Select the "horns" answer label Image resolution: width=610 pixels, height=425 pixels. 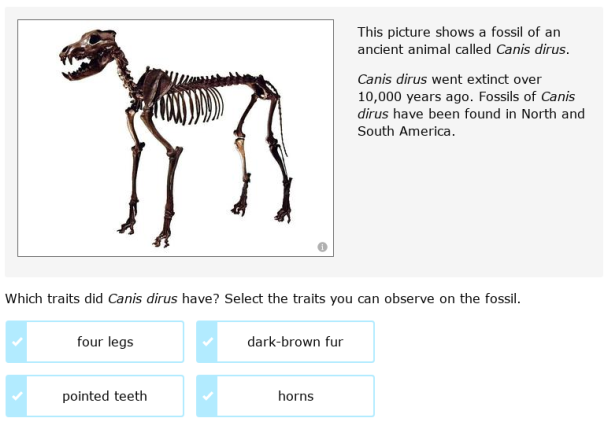[x=295, y=396]
